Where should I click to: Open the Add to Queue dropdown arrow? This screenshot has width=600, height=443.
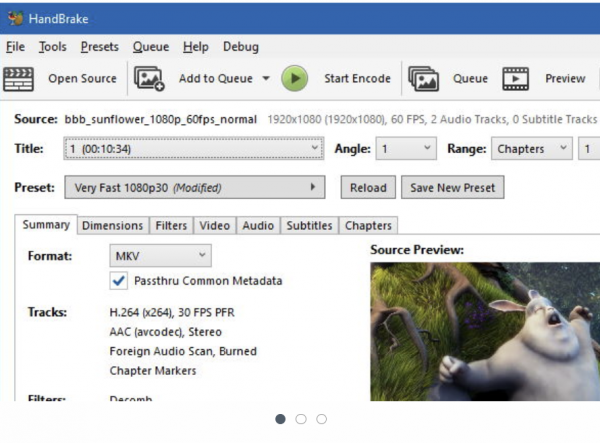click(x=266, y=78)
